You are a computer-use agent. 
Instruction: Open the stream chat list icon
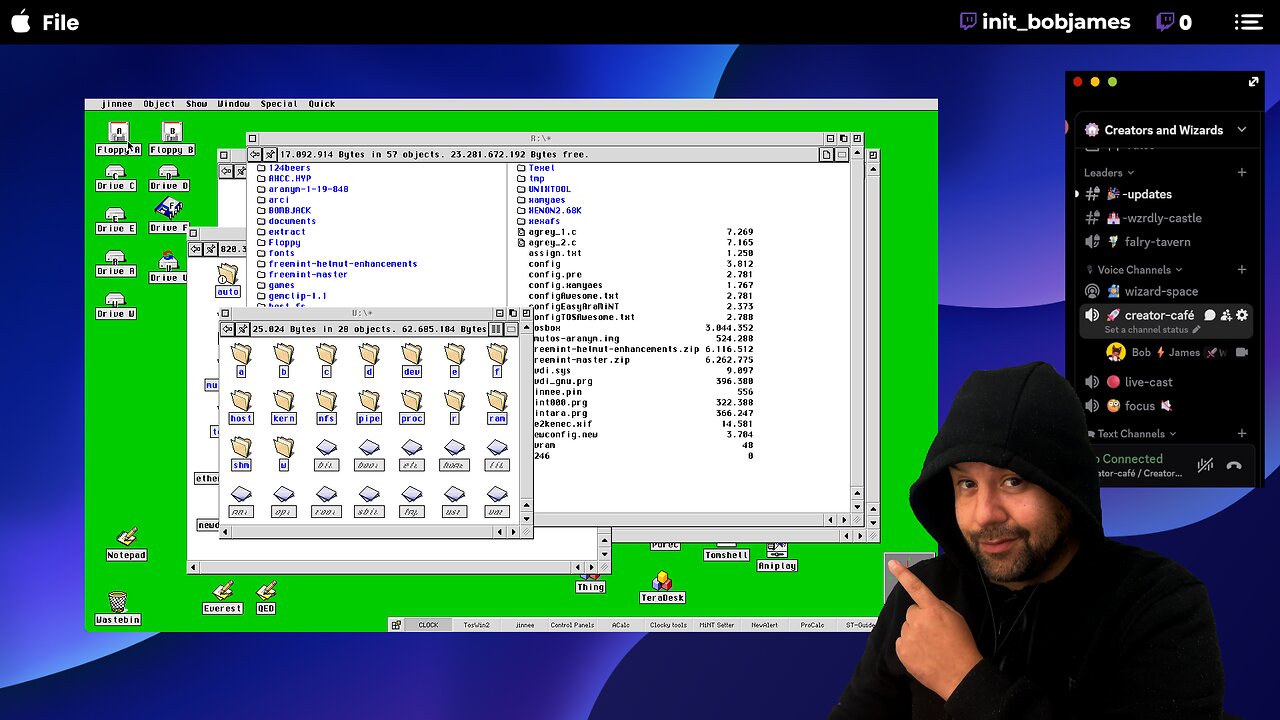[x=1248, y=22]
